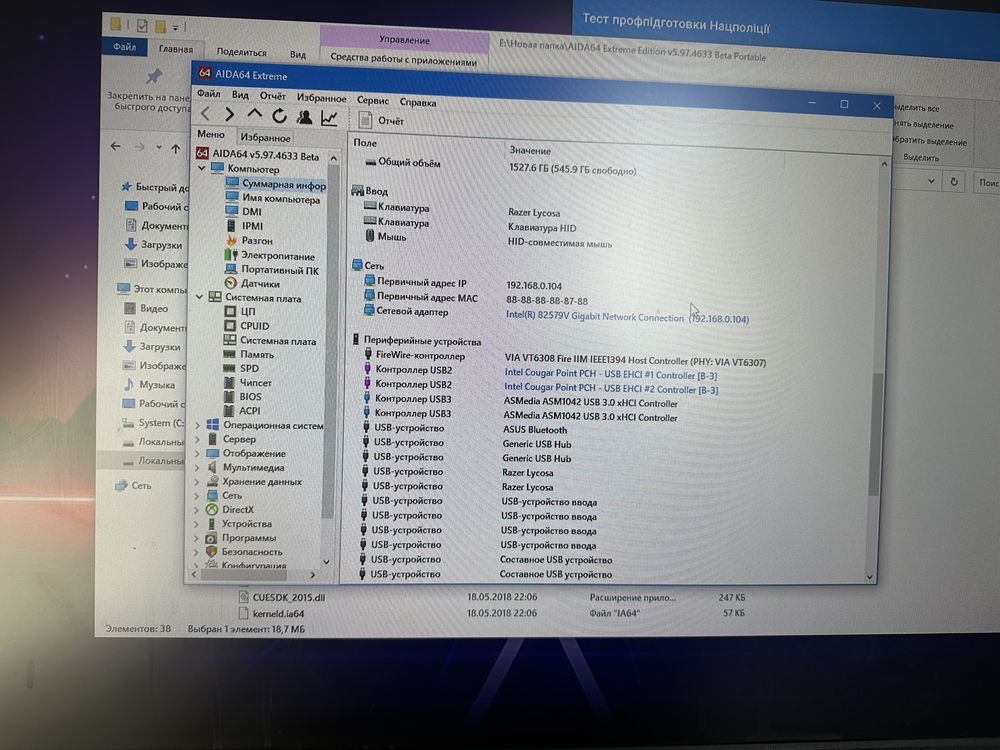Image resolution: width=1000 pixels, height=750 pixels.
Task: Open the Избранное menu in AIDA64 menu bar
Action: click(x=321, y=98)
